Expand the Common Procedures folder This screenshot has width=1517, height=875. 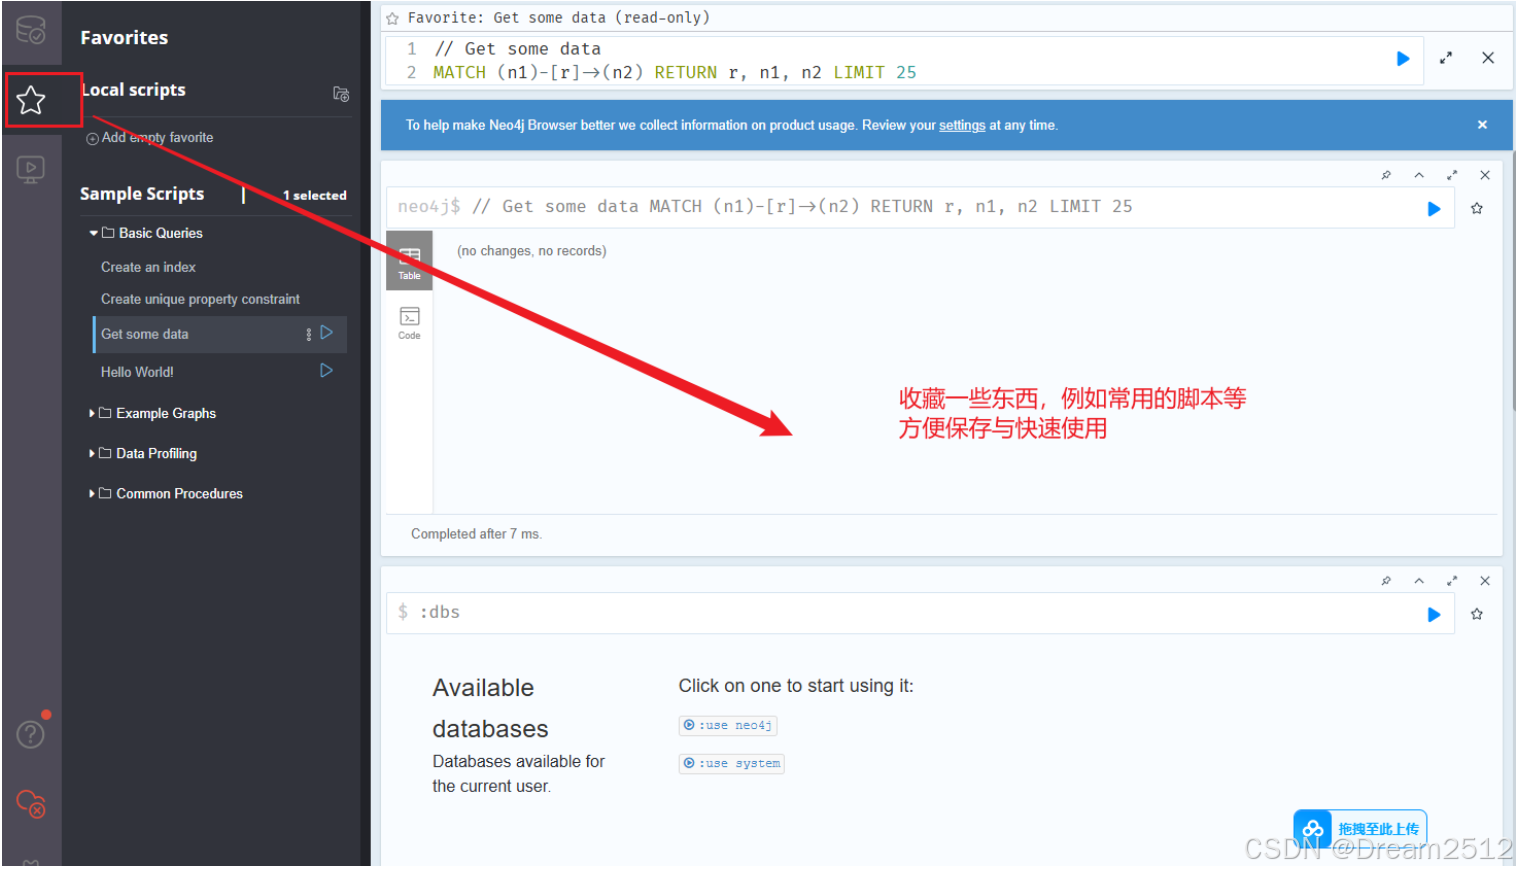pos(166,493)
